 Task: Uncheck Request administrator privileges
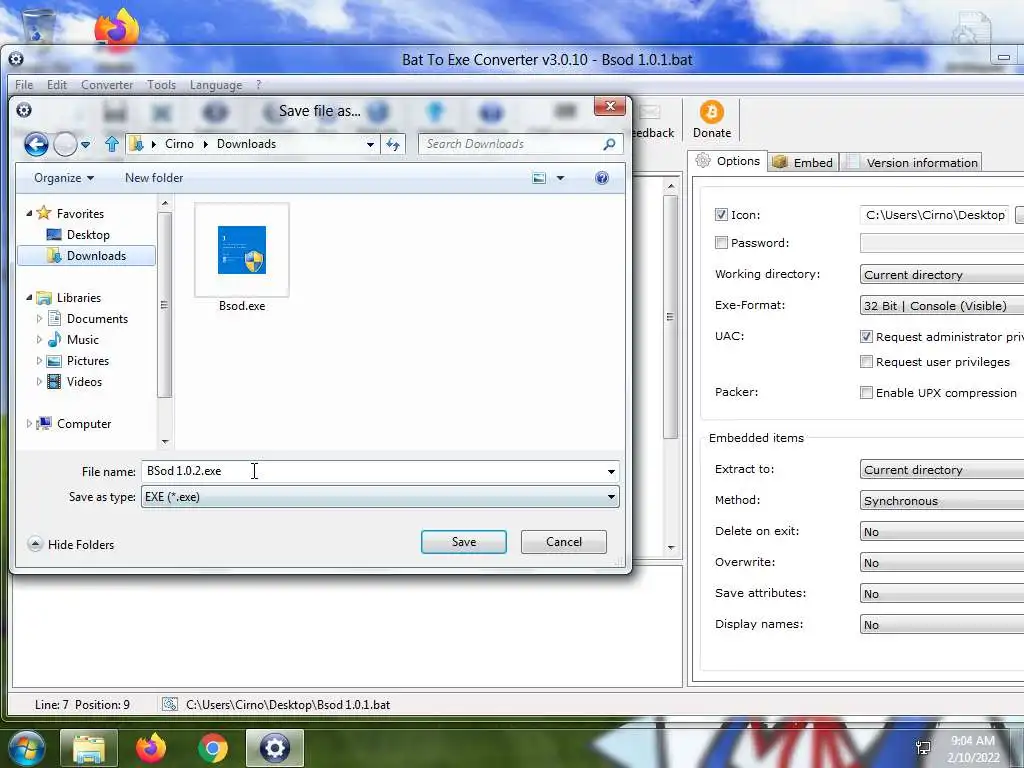coord(866,337)
